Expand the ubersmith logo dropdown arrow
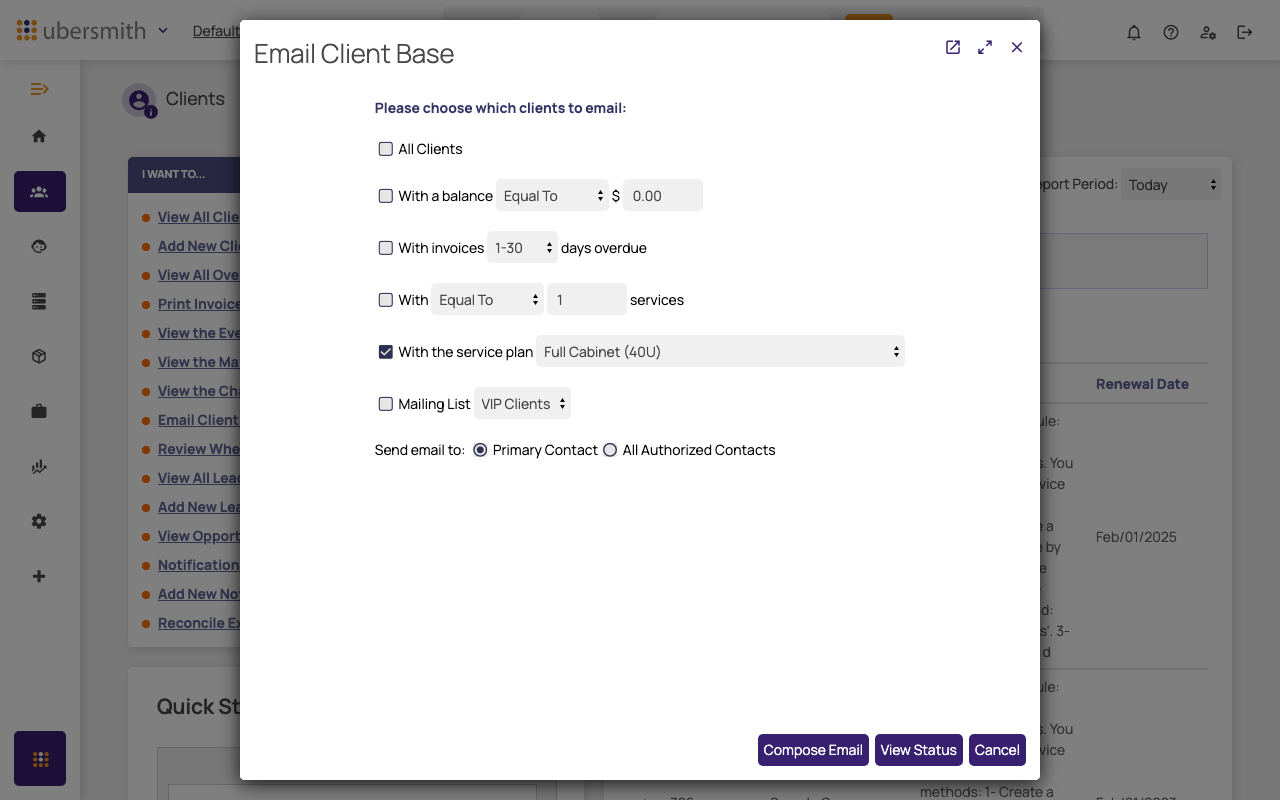Viewport: 1280px width, 800px height. coord(163,31)
